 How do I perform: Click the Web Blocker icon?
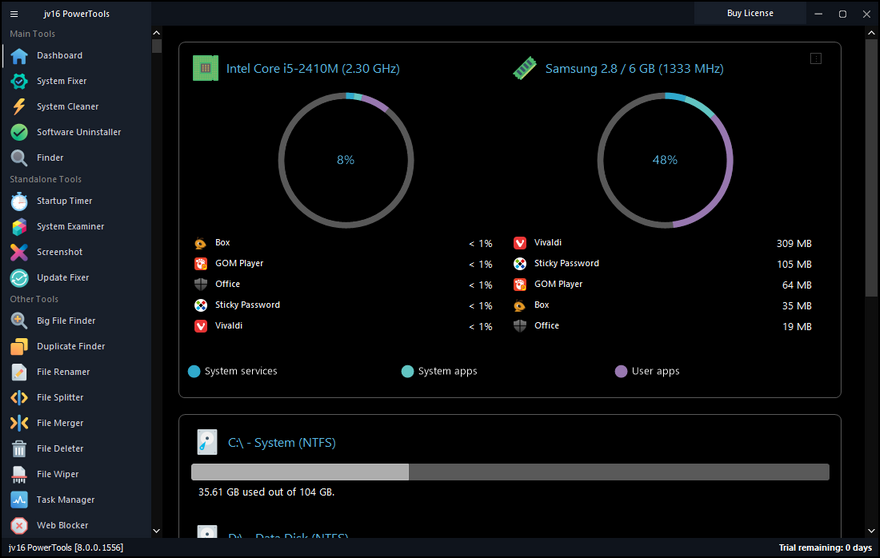click(x=19, y=526)
